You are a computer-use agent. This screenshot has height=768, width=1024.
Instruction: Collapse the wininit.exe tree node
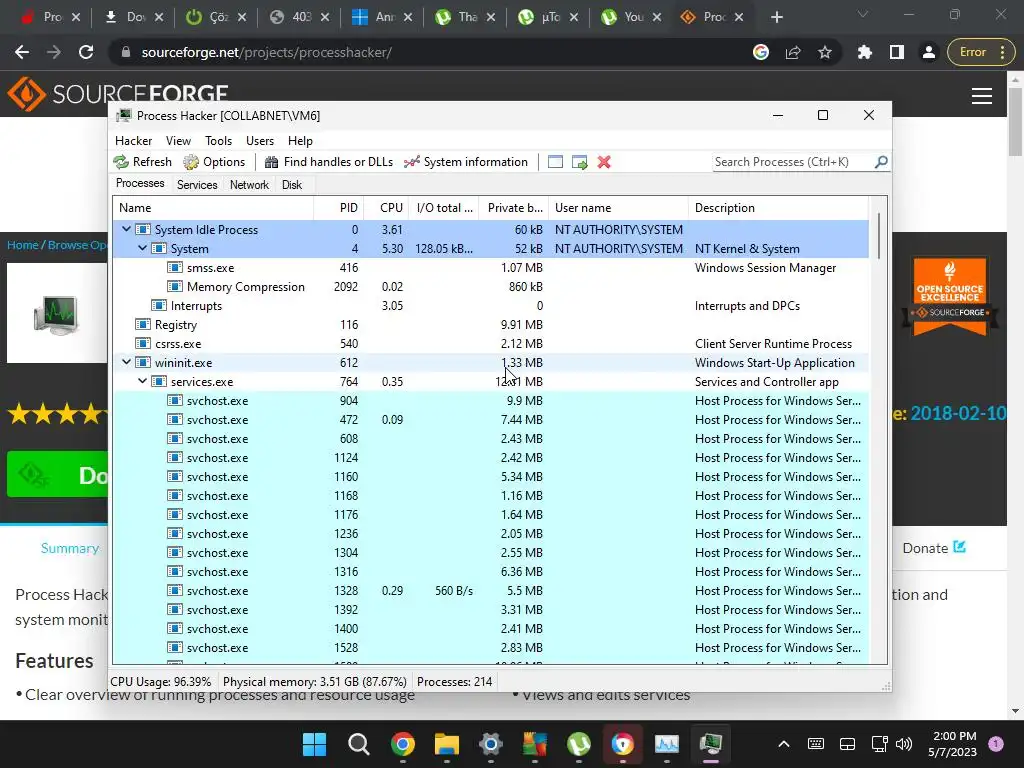coord(127,362)
